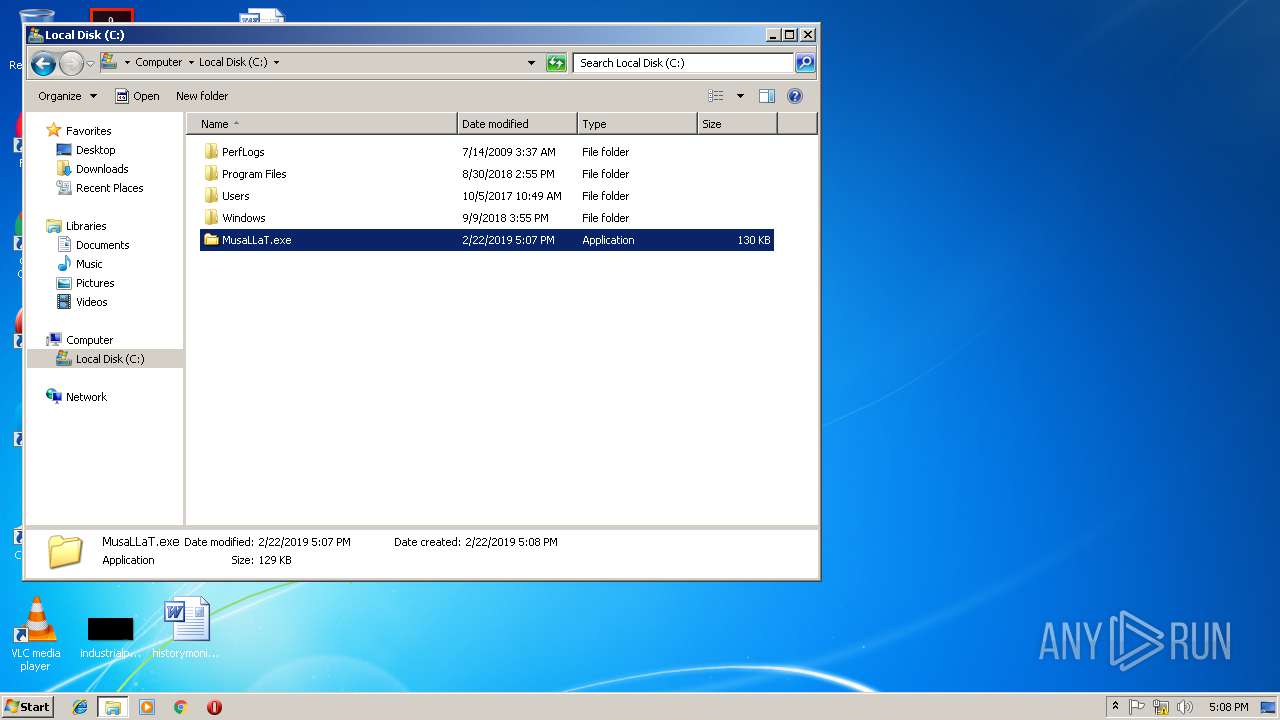Go back using the Back arrow button
Viewport: 1280px width, 720px height.
pyautogui.click(x=43, y=64)
